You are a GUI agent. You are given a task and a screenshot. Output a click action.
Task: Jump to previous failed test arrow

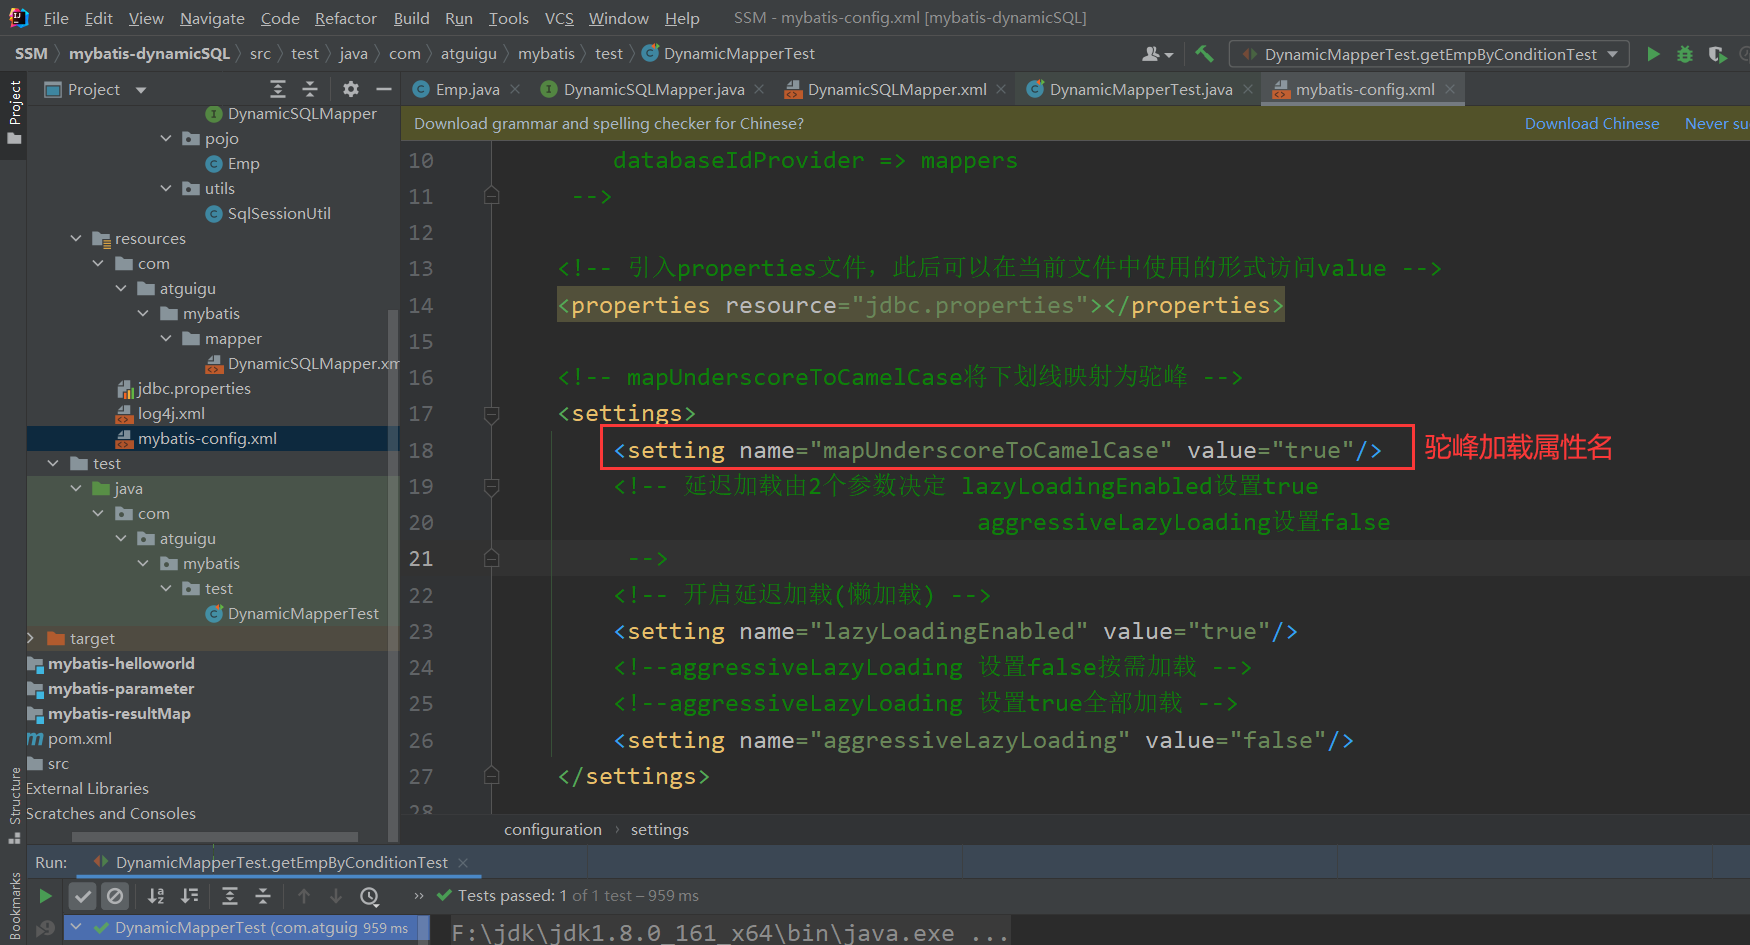[304, 896]
